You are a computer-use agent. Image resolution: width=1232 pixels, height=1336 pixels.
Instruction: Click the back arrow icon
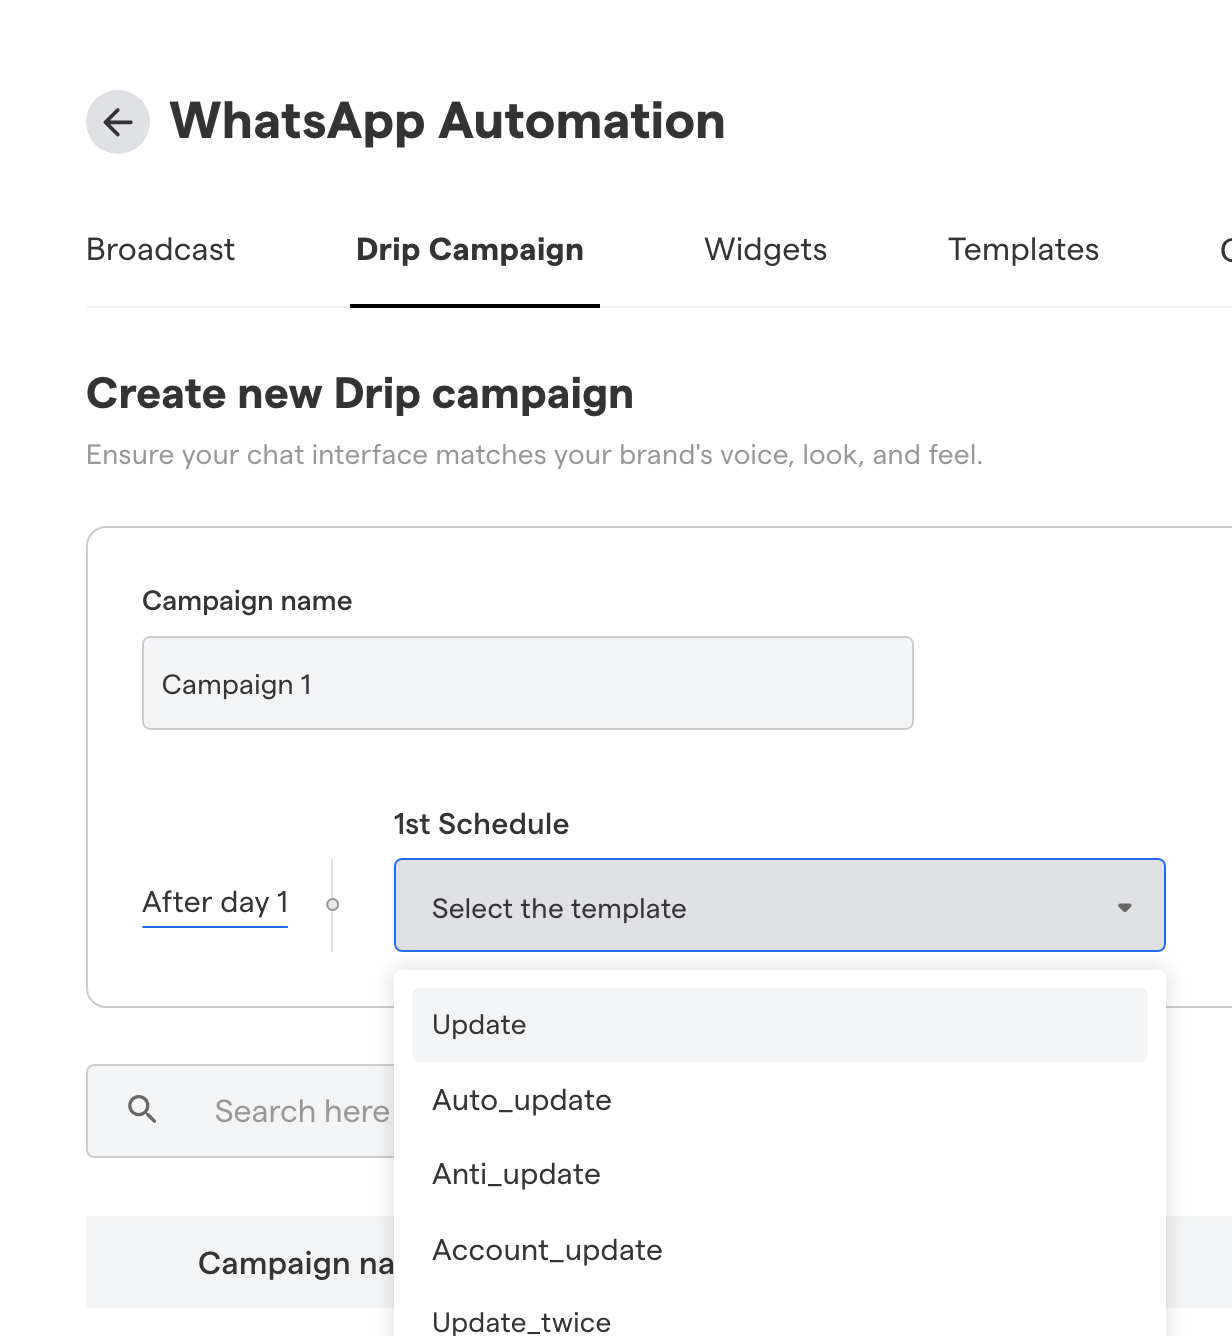coord(117,122)
